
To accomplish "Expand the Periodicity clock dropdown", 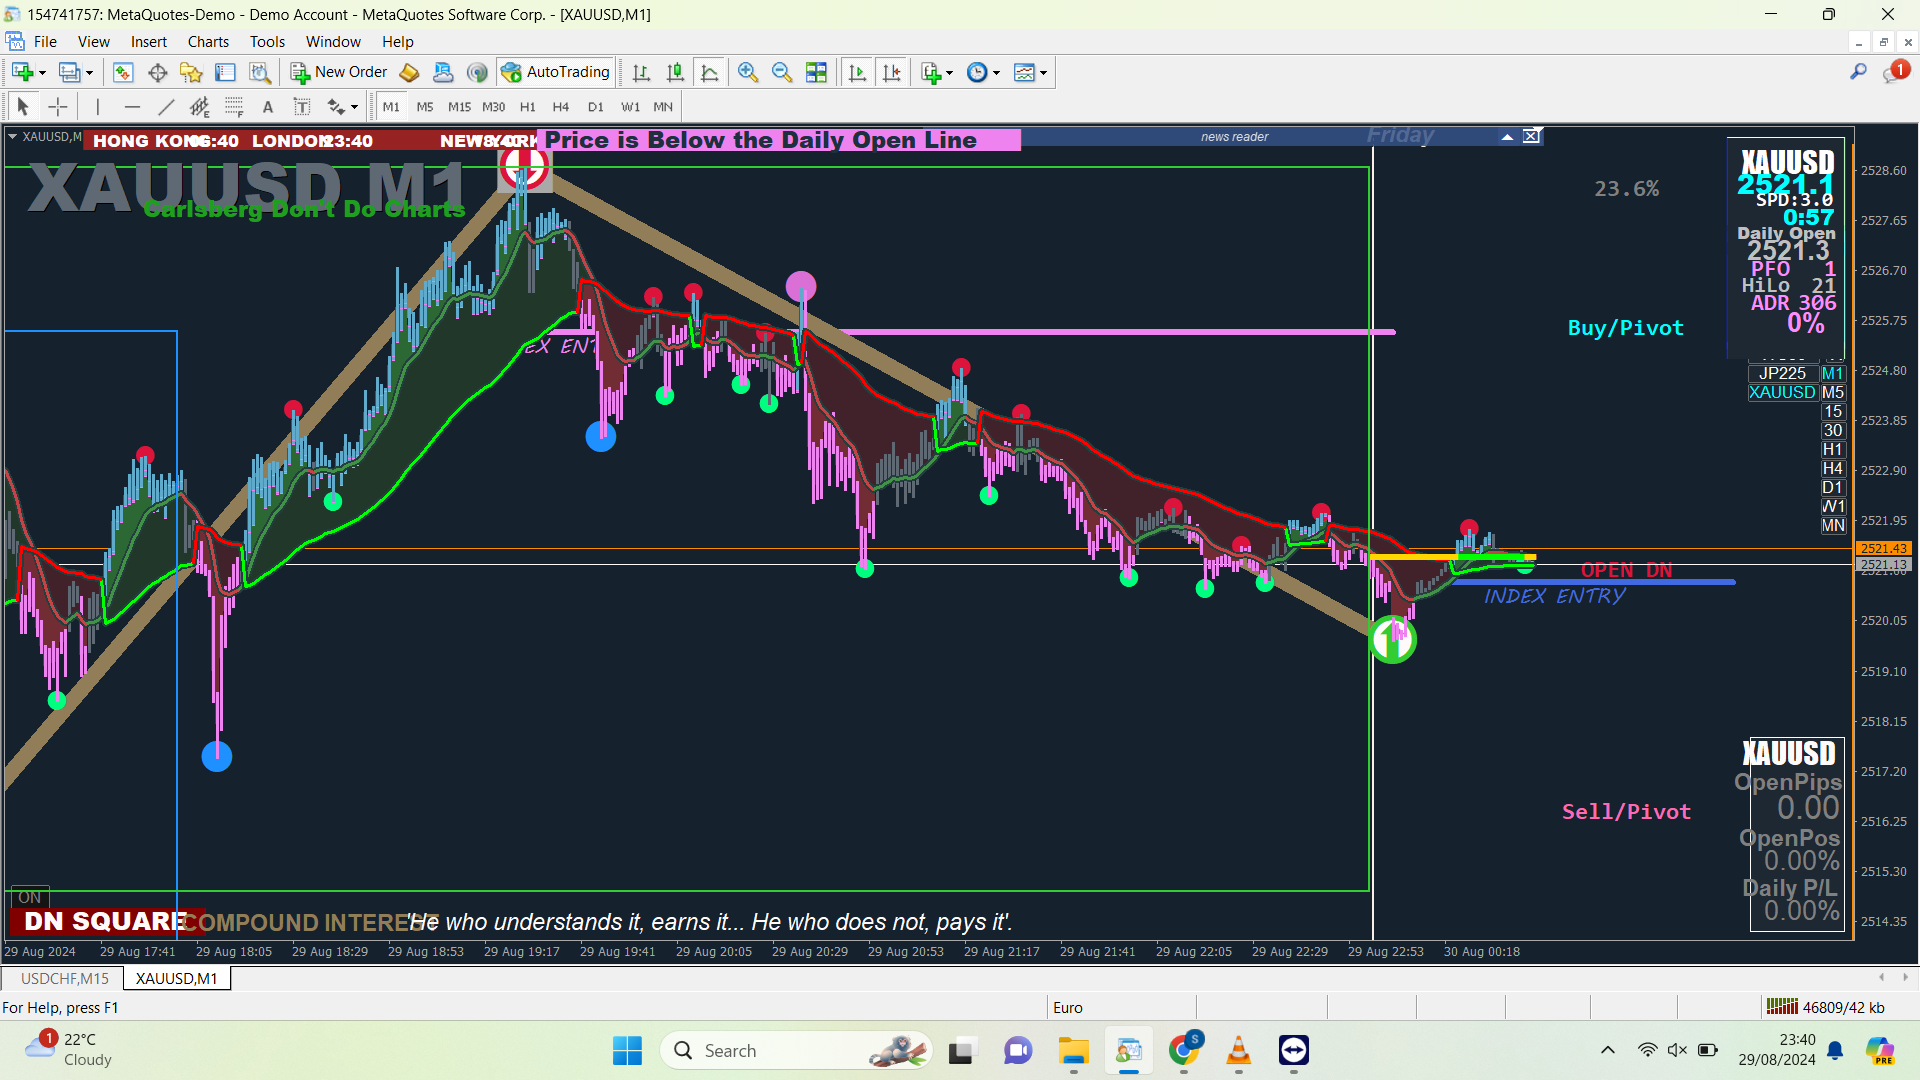I will click(996, 73).
